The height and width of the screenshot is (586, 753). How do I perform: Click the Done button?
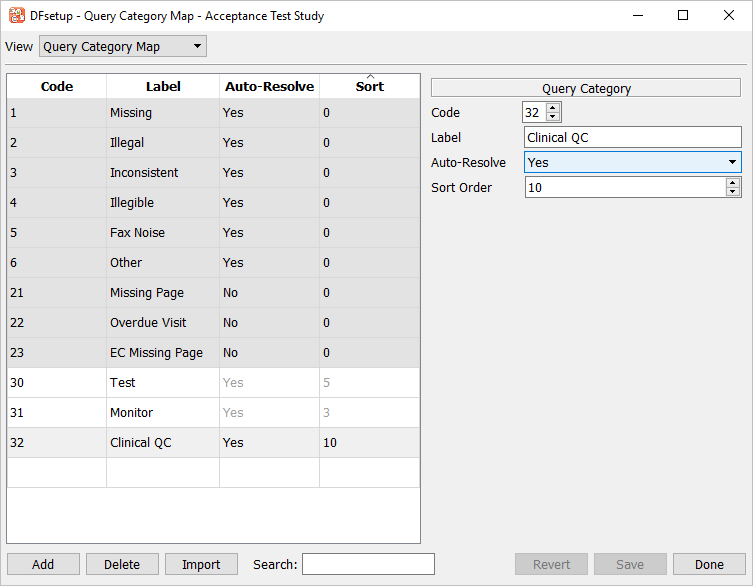pyautogui.click(x=709, y=564)
